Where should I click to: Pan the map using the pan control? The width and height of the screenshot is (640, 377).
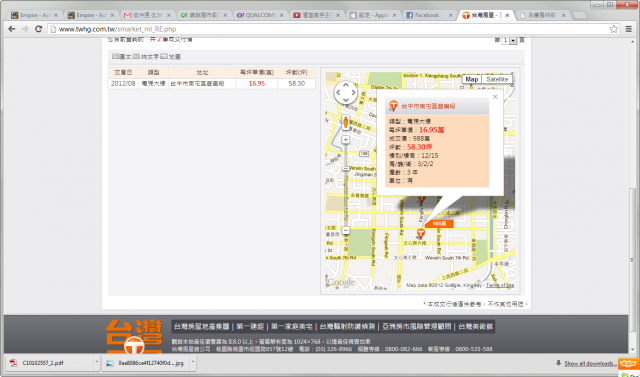coord(346,92)
